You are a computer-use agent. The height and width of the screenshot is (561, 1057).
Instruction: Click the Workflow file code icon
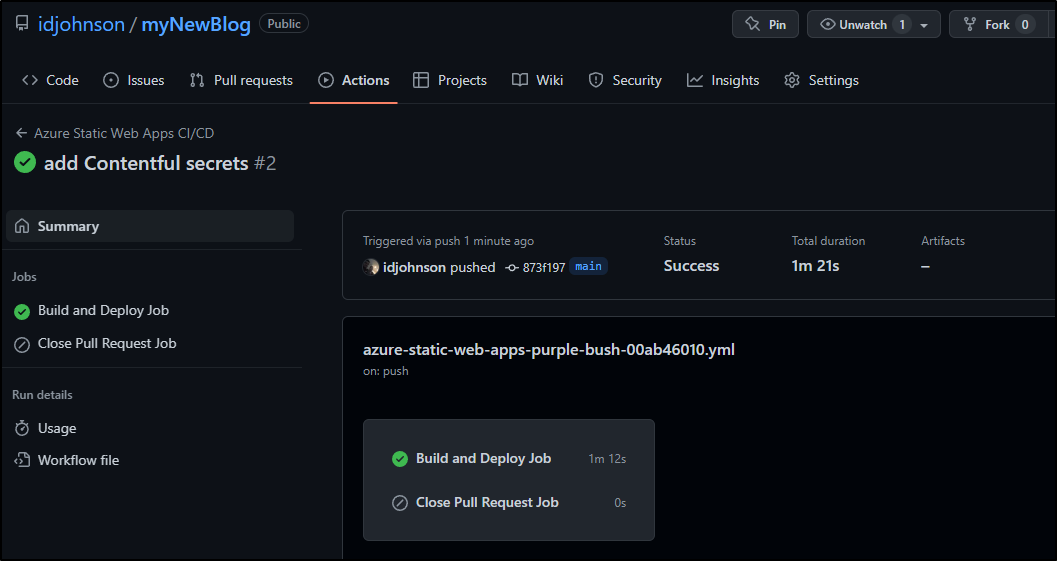[x=22, y=460]
